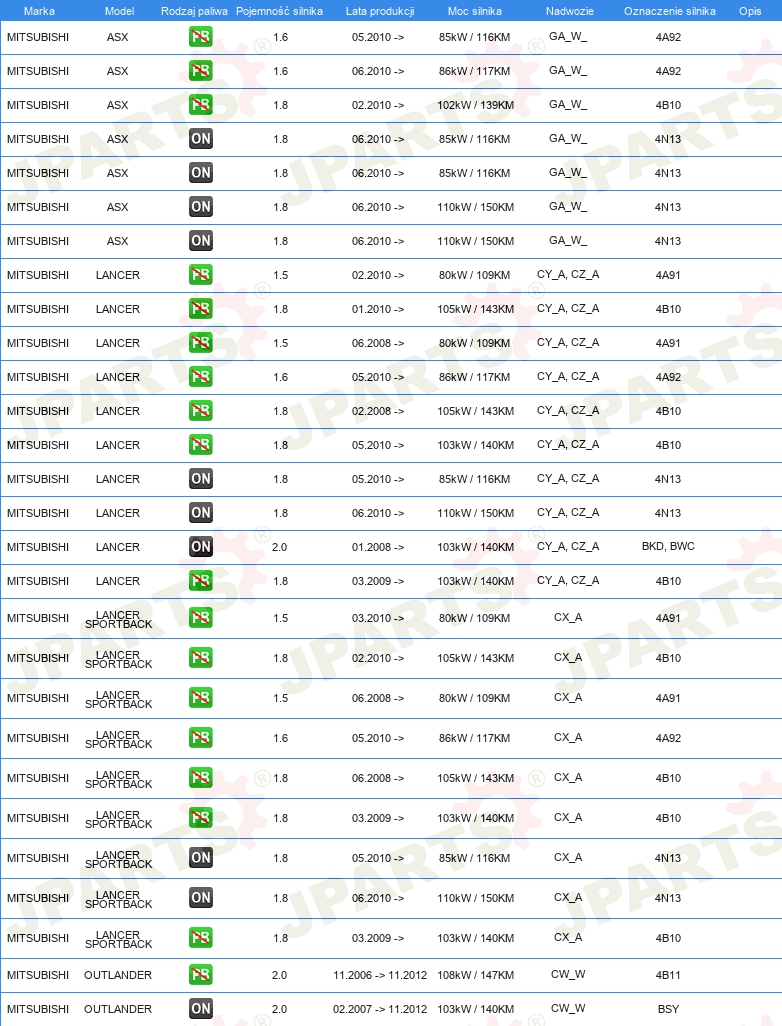Click diesel ON icon for Lancer Sportback 85kW row
Screen dimensions: 782x1026
(x=200, y=858)
